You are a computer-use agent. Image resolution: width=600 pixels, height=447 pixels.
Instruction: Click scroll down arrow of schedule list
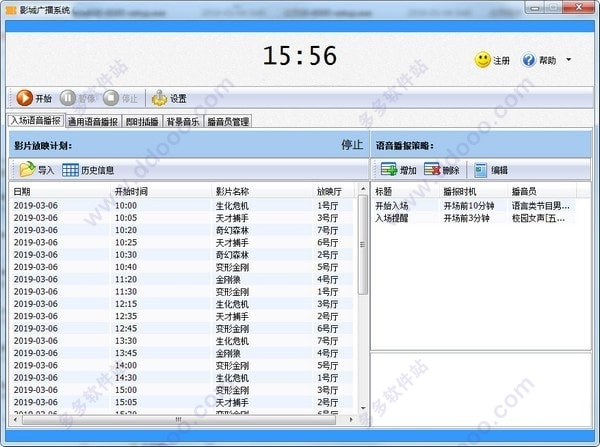click(362, 408)
